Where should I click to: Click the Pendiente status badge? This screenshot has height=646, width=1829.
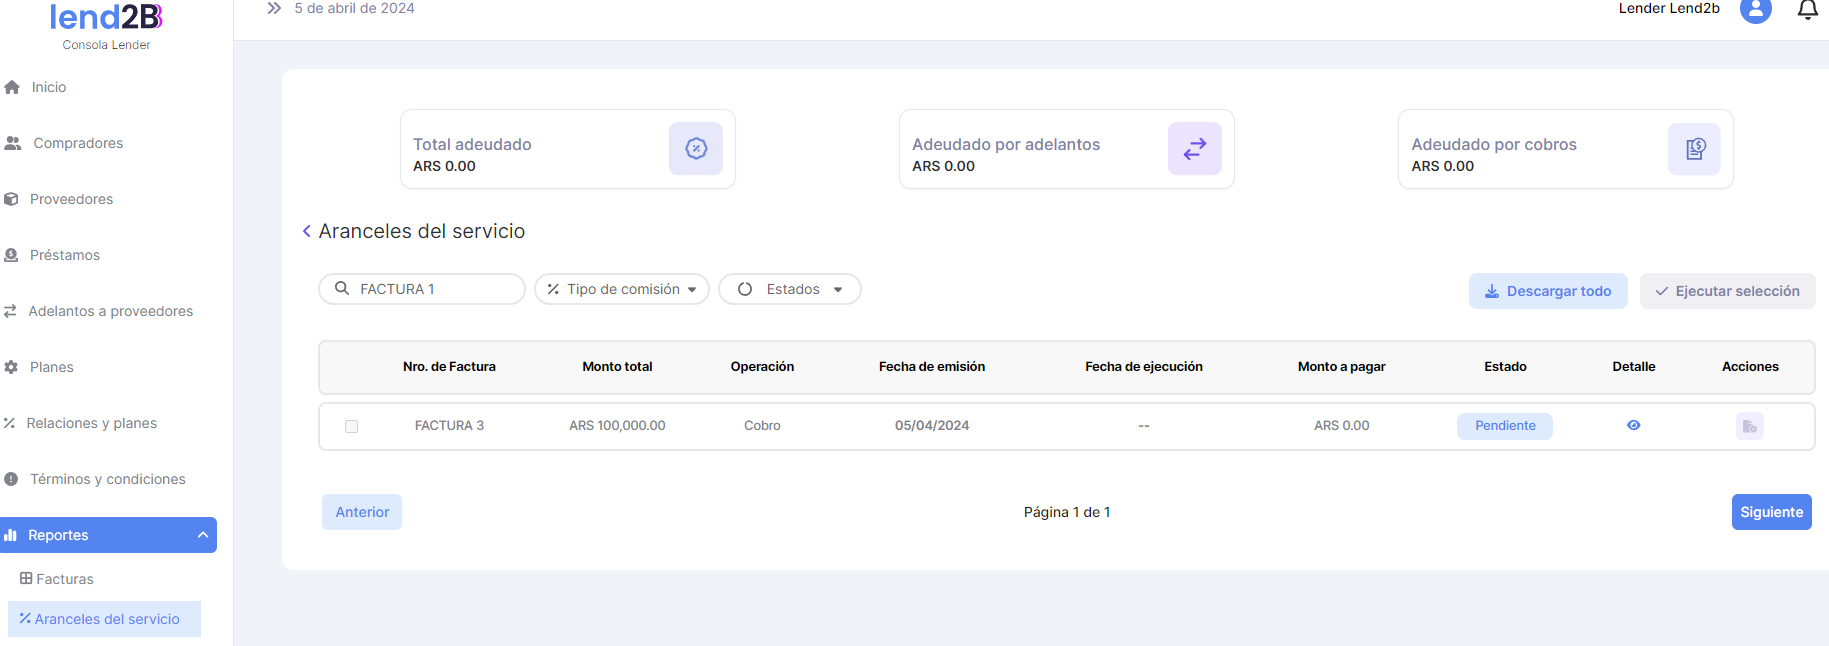click(1504, 426)
